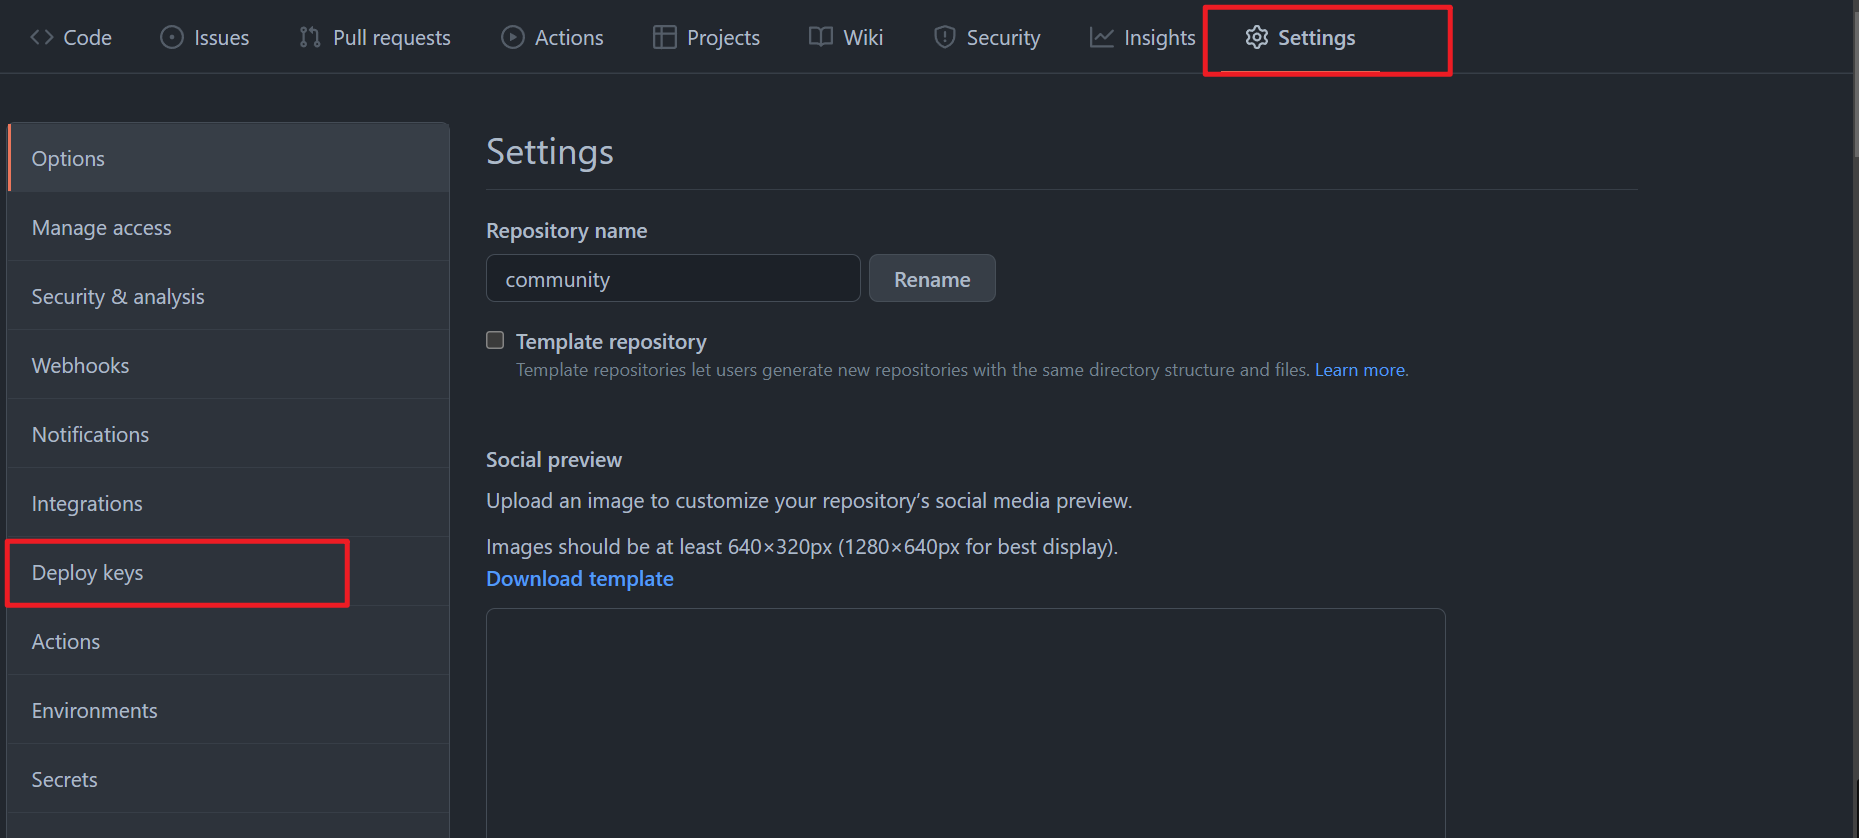Screen dimensions: 1859x838
Task: Click the social preview image area
Action: (x=966, y=723)
